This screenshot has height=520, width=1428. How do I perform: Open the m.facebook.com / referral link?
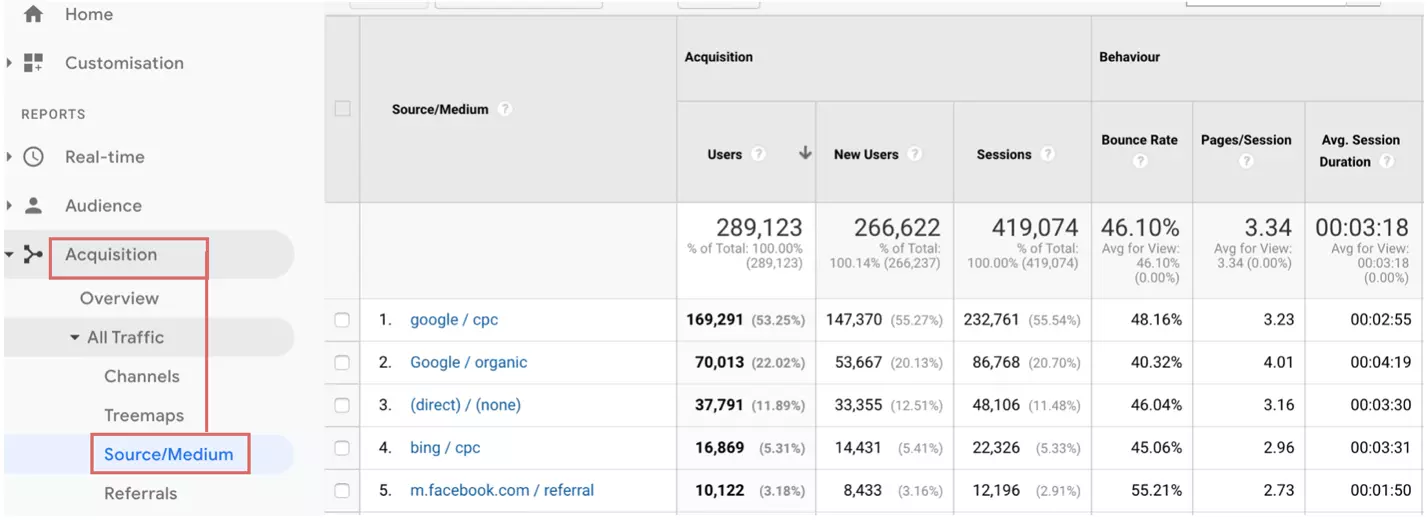click(x=501, y=491)
